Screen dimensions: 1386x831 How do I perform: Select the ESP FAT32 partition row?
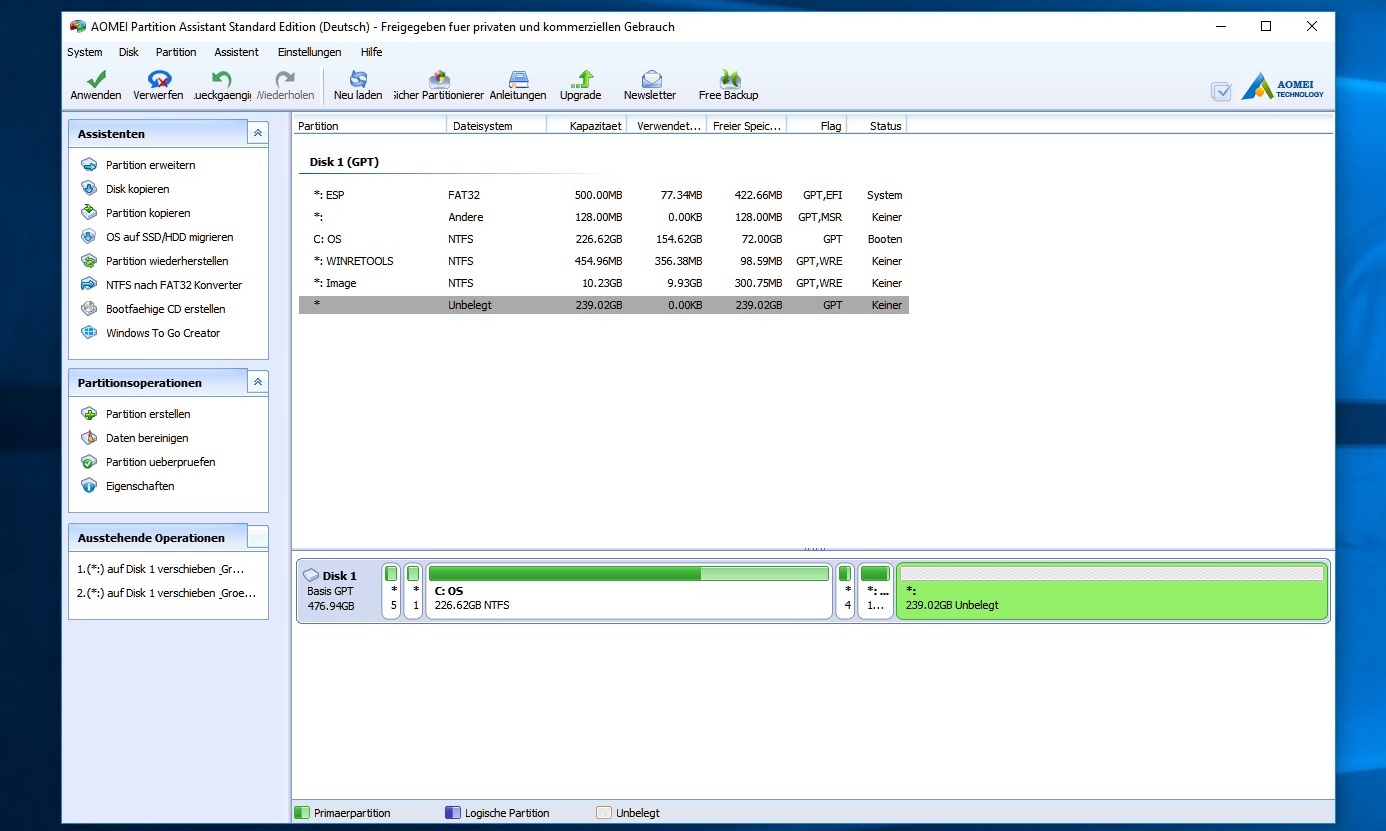click(603, 195)
